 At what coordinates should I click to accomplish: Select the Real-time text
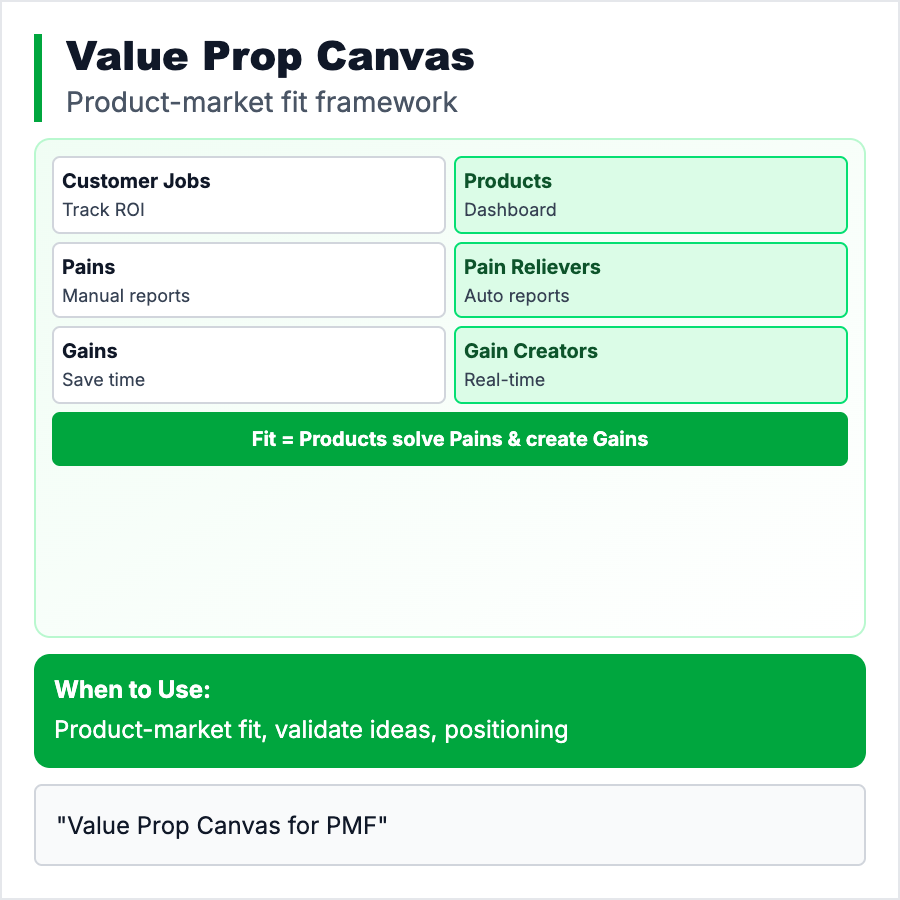click(x=504, y=380)
